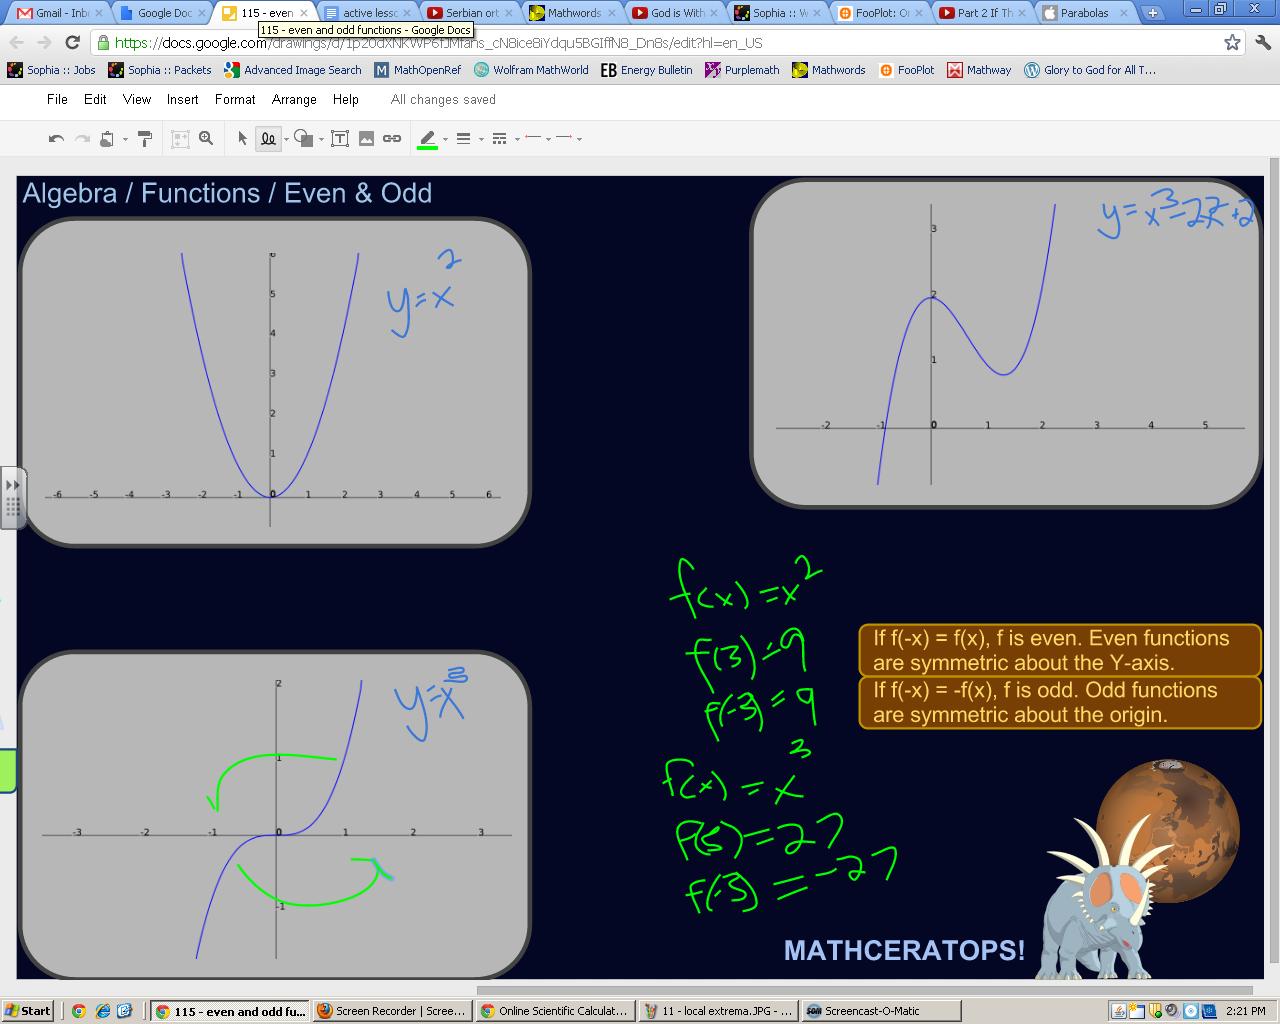Activate the paint format roller
Image resolution: width=1280 pixels, height=1024 pixels.
tap(145, 139)
